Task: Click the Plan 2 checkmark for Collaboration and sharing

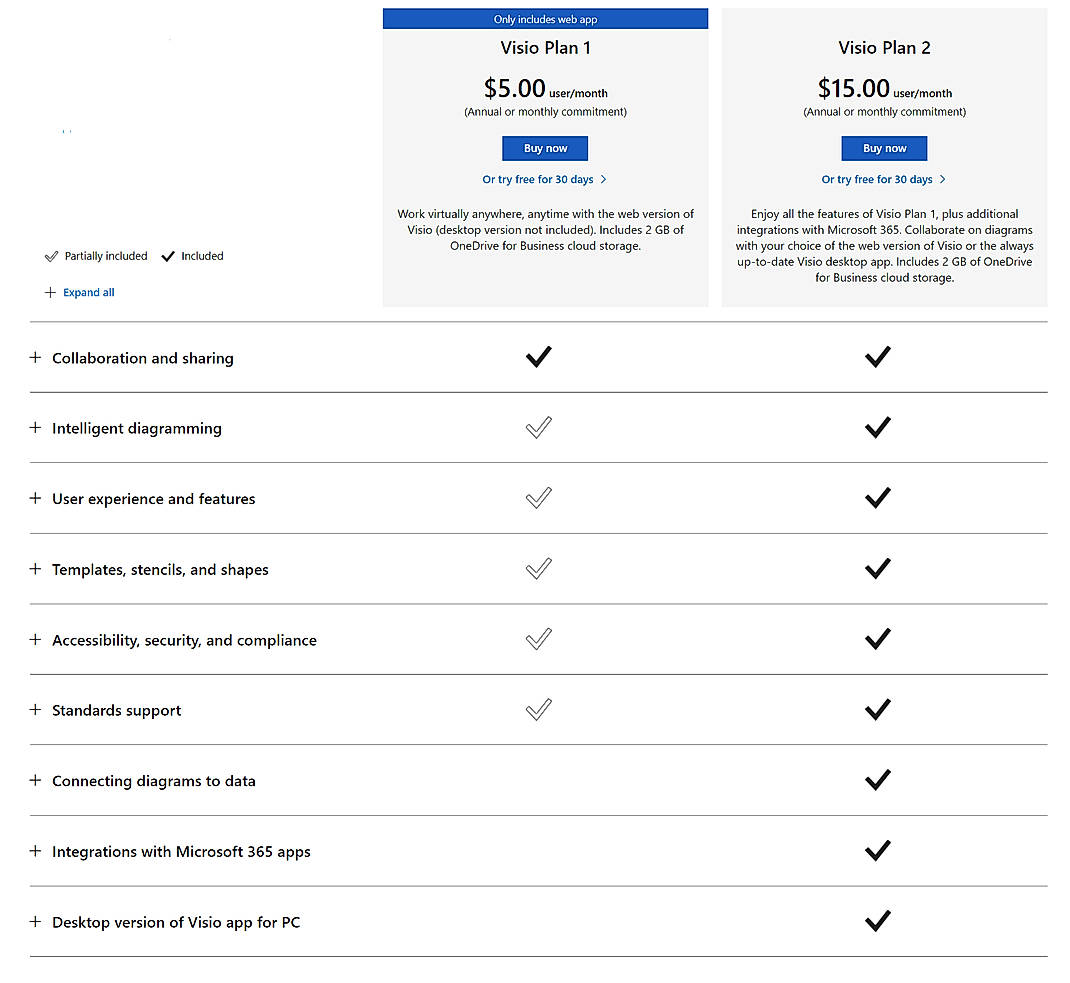Action: (x=877, y=357)
